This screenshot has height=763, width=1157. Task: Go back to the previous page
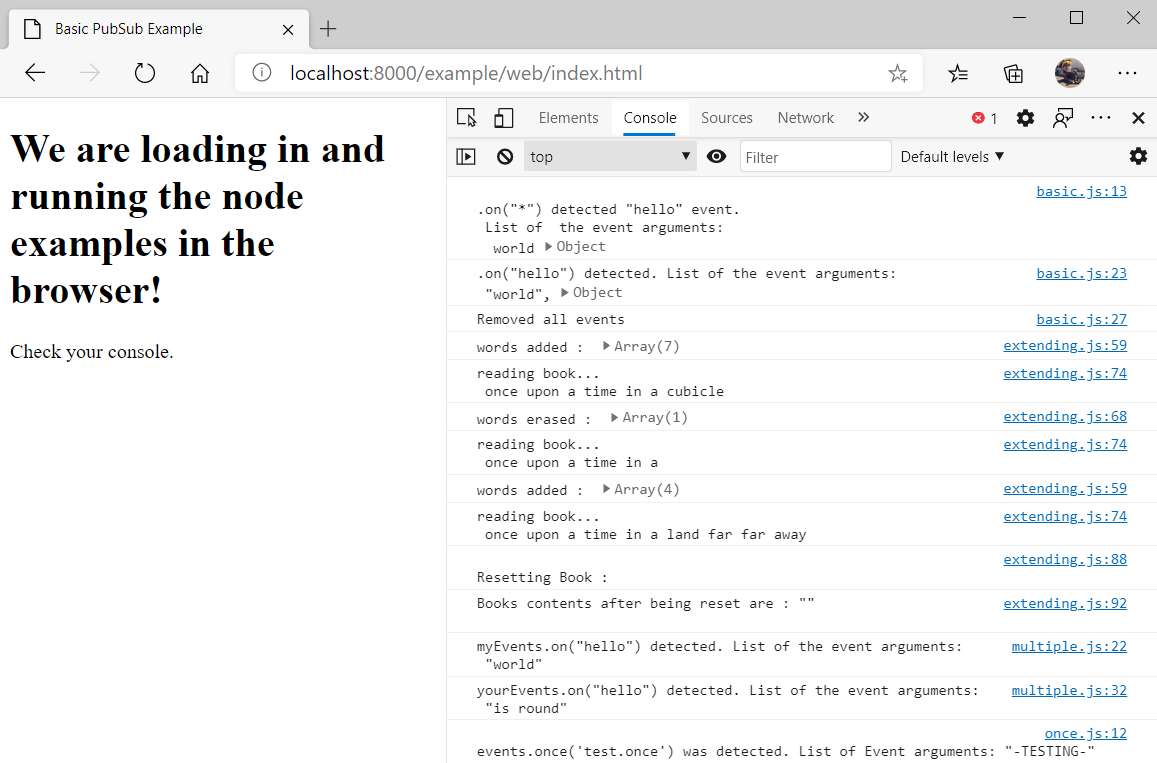[x=35, y=72]
